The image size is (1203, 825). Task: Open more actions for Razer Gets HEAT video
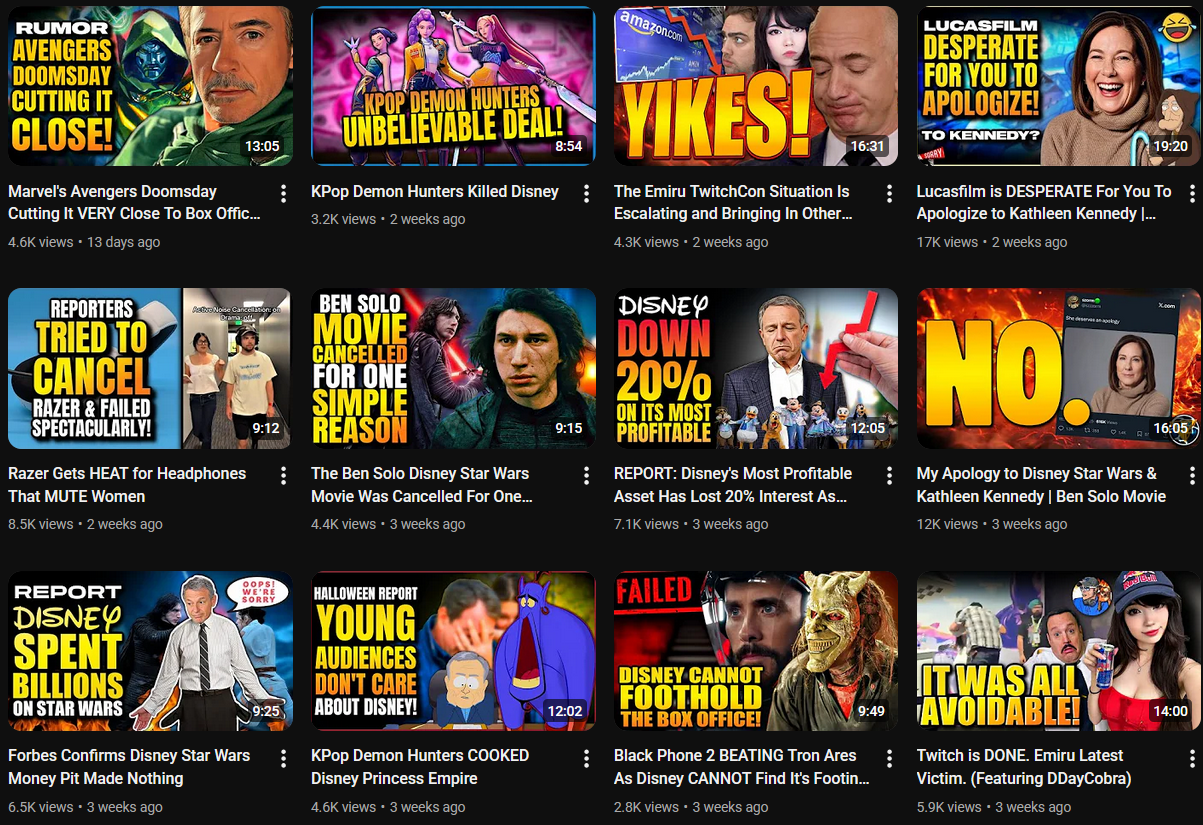pyautogui.click(x=284, y=475)
